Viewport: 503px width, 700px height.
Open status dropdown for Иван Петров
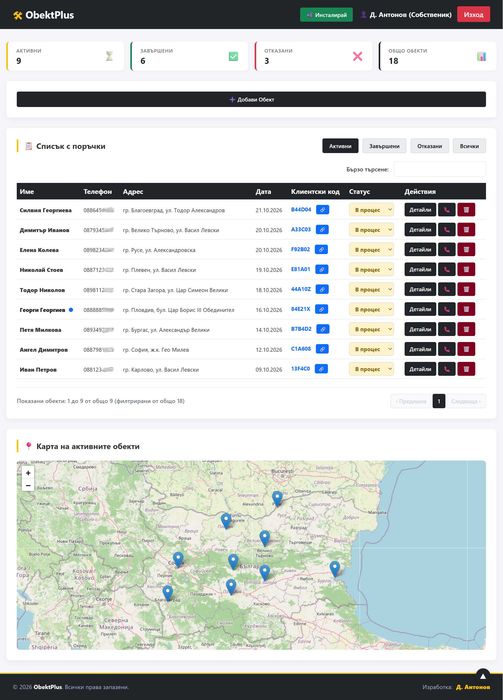pyautogui.click(x=371, y=369)
